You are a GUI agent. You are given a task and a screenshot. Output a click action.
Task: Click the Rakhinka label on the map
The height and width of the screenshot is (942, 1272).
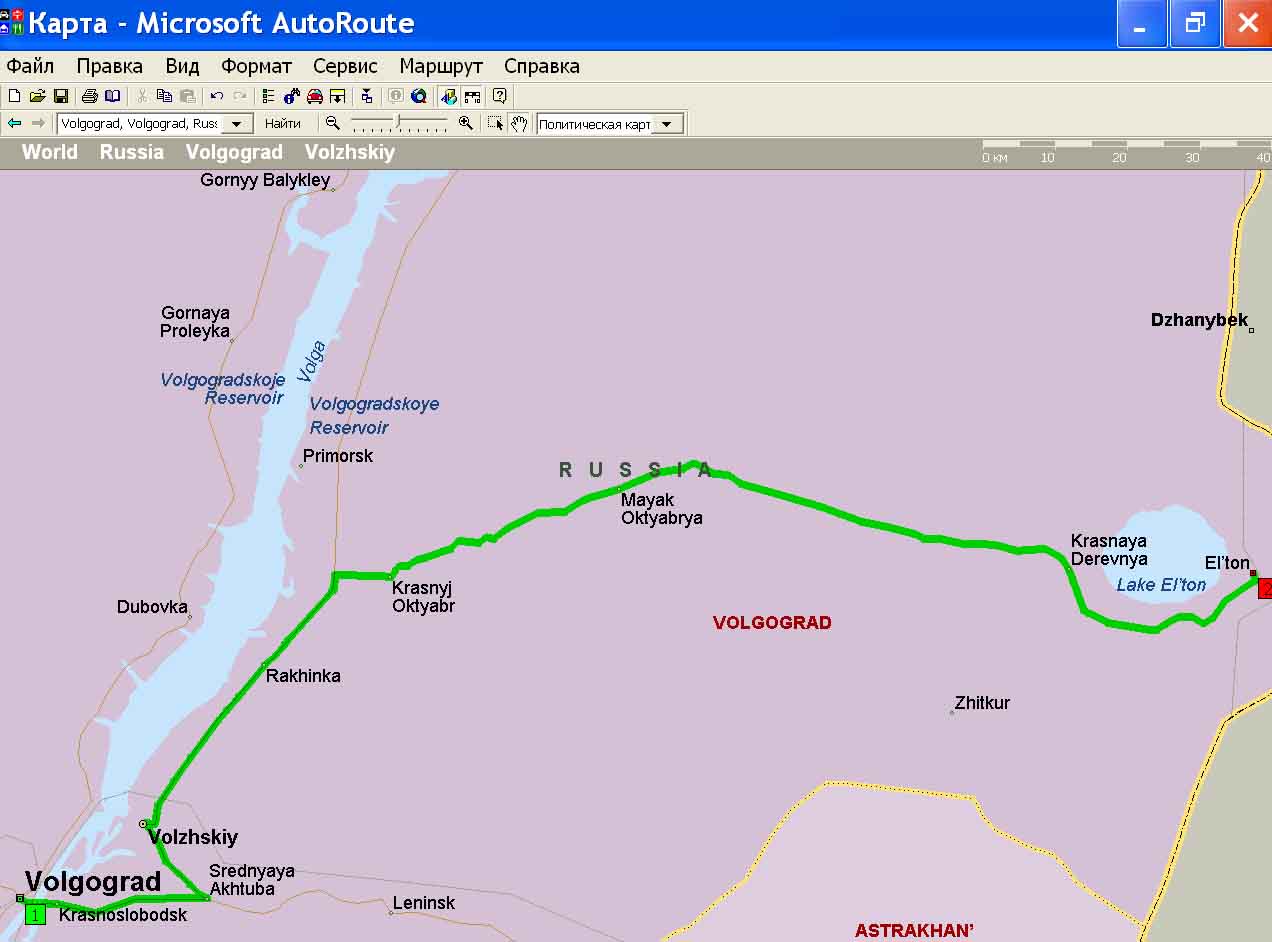(303, 676)
